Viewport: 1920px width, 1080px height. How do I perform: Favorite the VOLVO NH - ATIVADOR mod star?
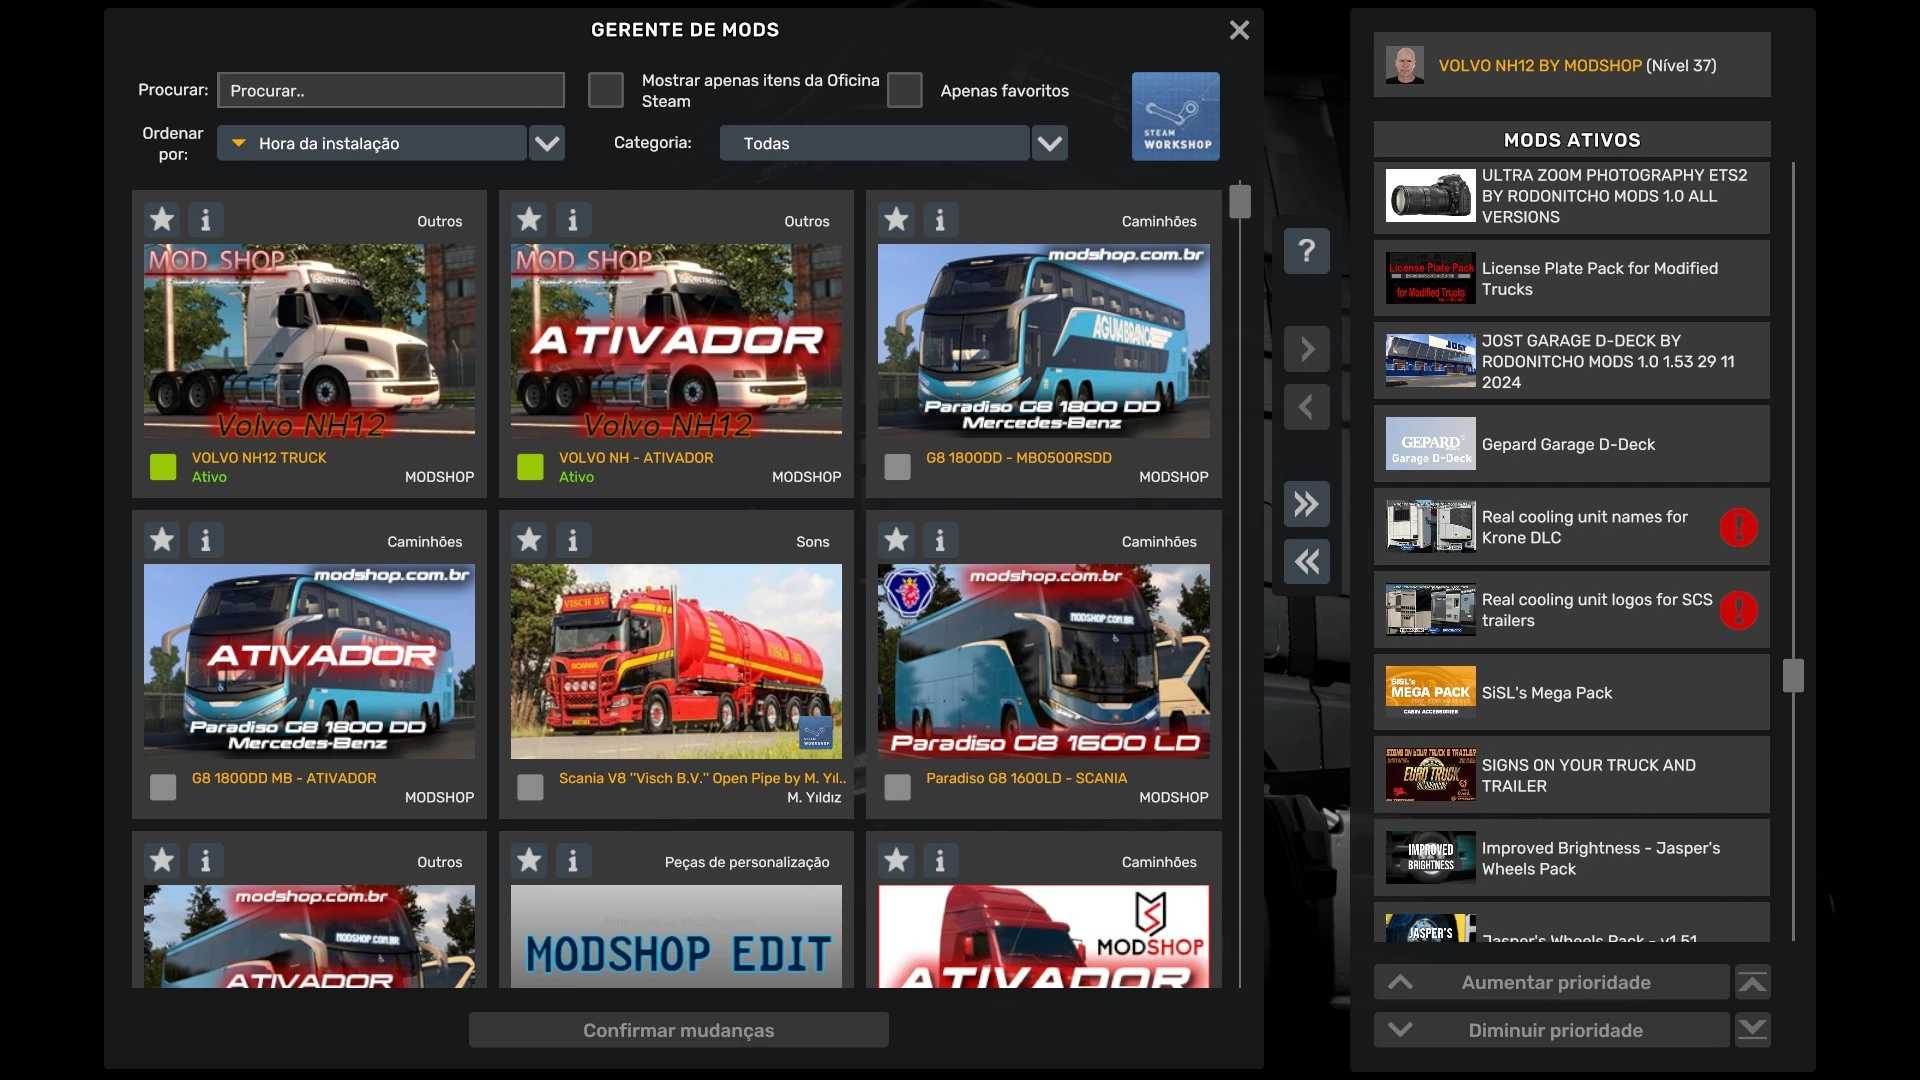tap(529, 219)
